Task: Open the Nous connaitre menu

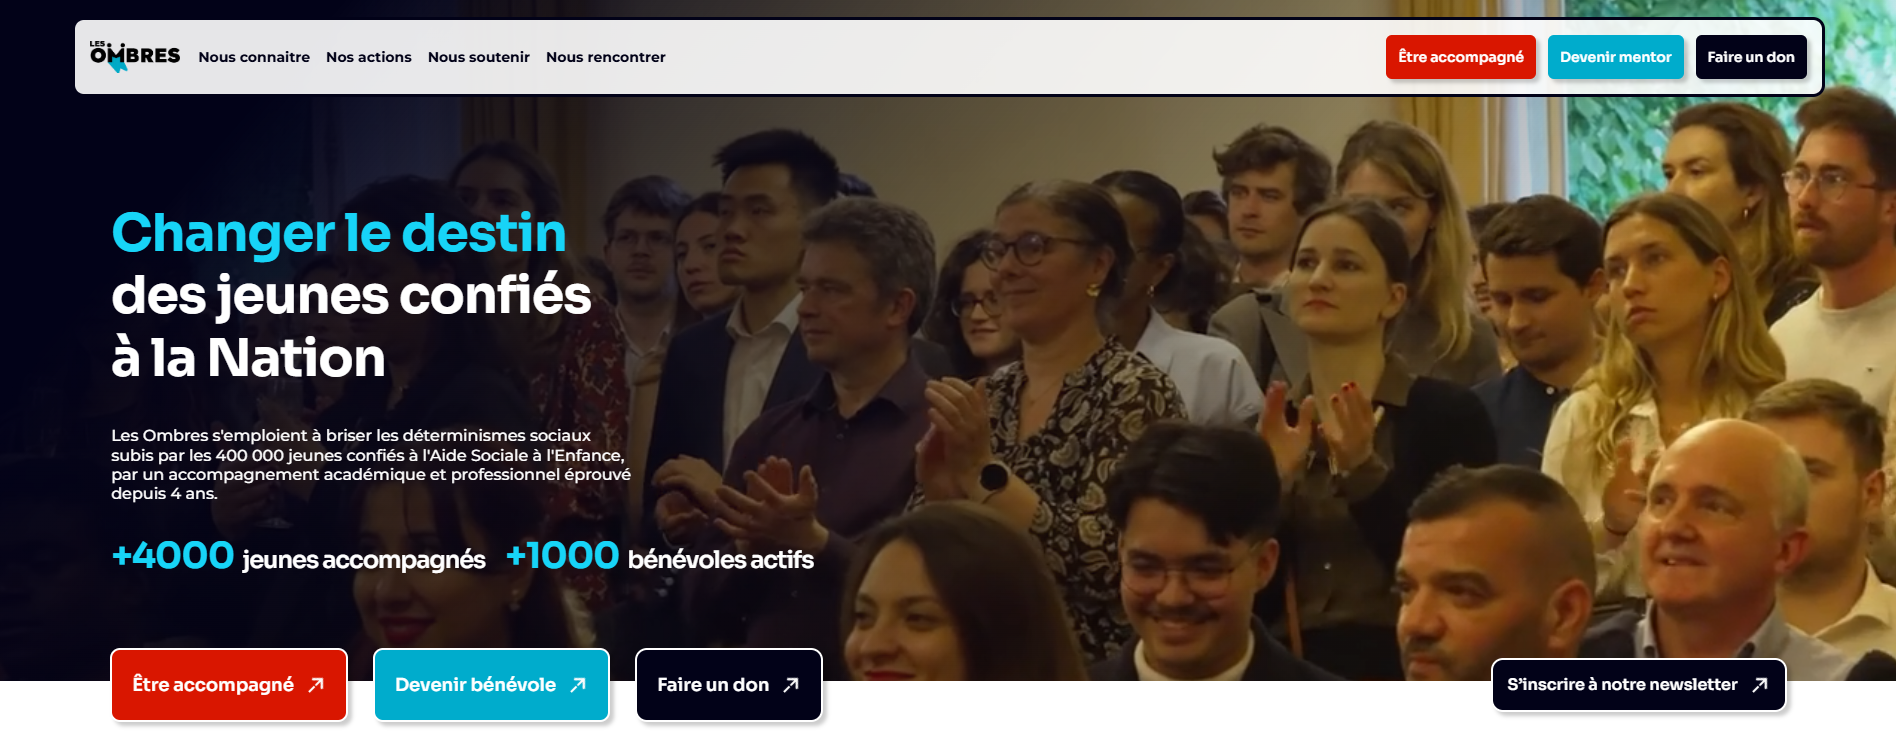Action: pyautogui.click(x=254, y=57)
